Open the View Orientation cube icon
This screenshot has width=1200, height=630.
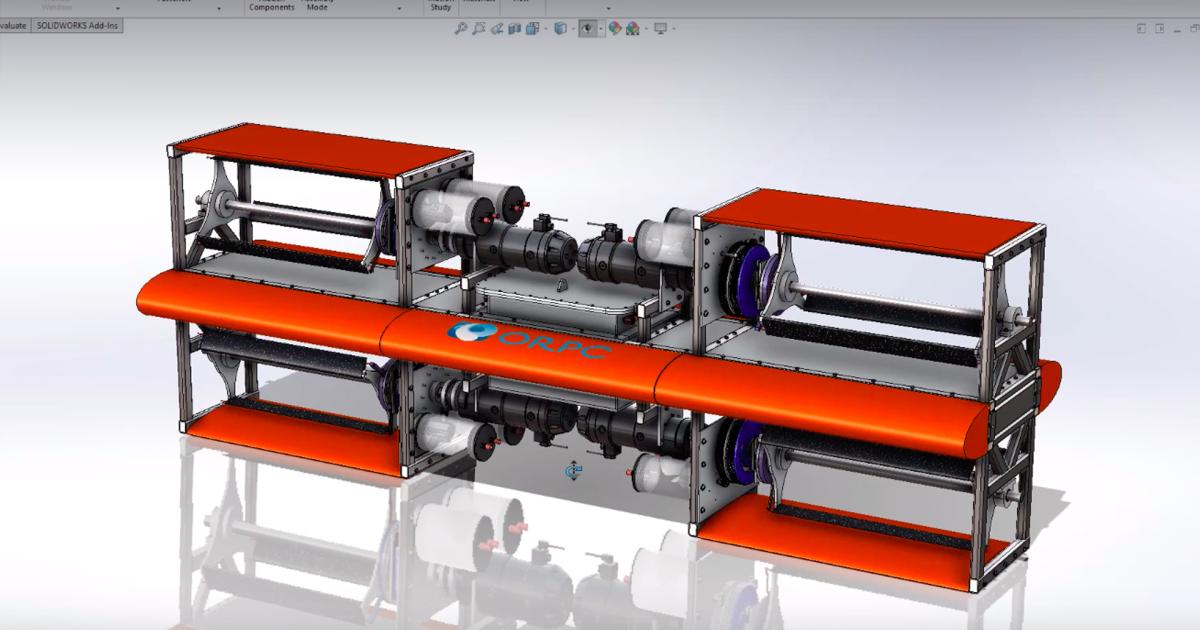(535, 29)
